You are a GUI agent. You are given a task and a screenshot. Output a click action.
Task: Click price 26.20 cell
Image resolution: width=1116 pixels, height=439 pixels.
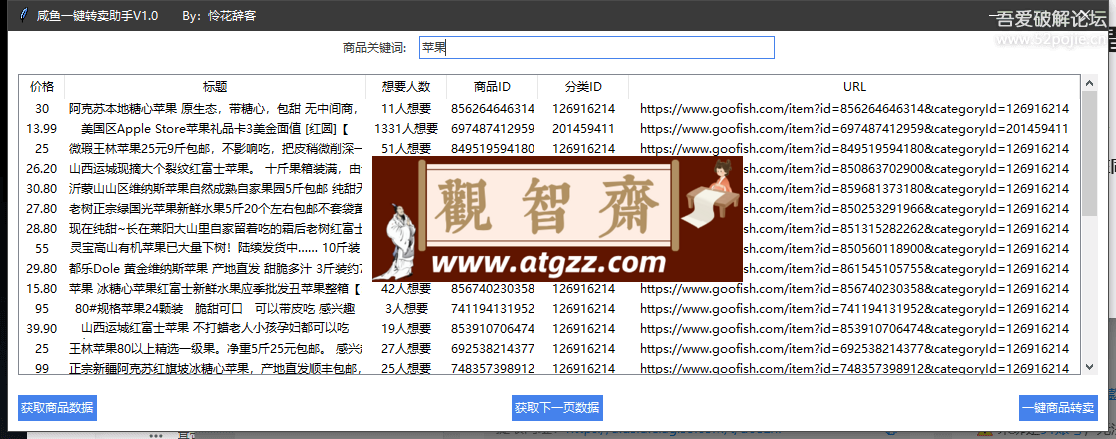tap(41, 169)
